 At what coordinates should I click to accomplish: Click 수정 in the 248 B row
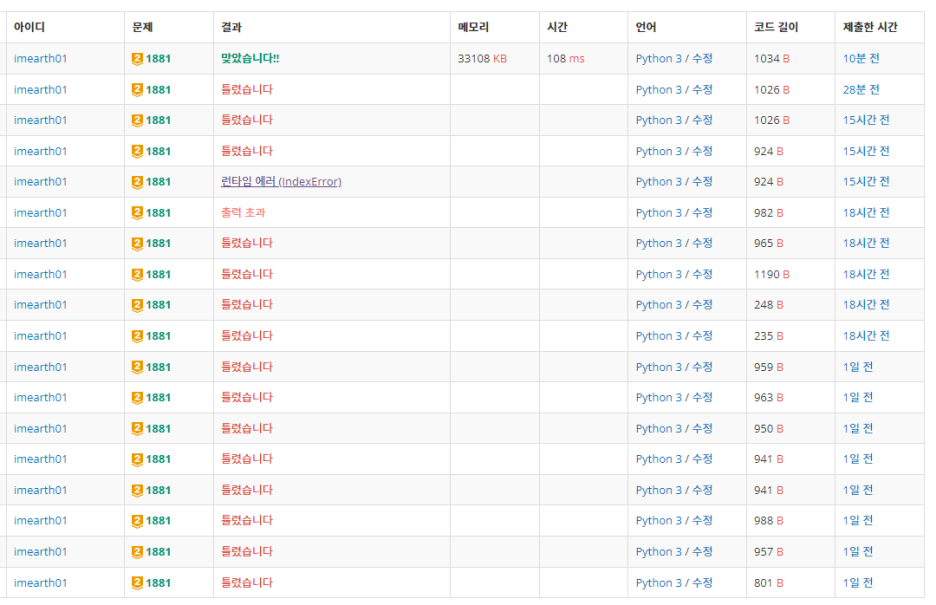pos(702,304)
